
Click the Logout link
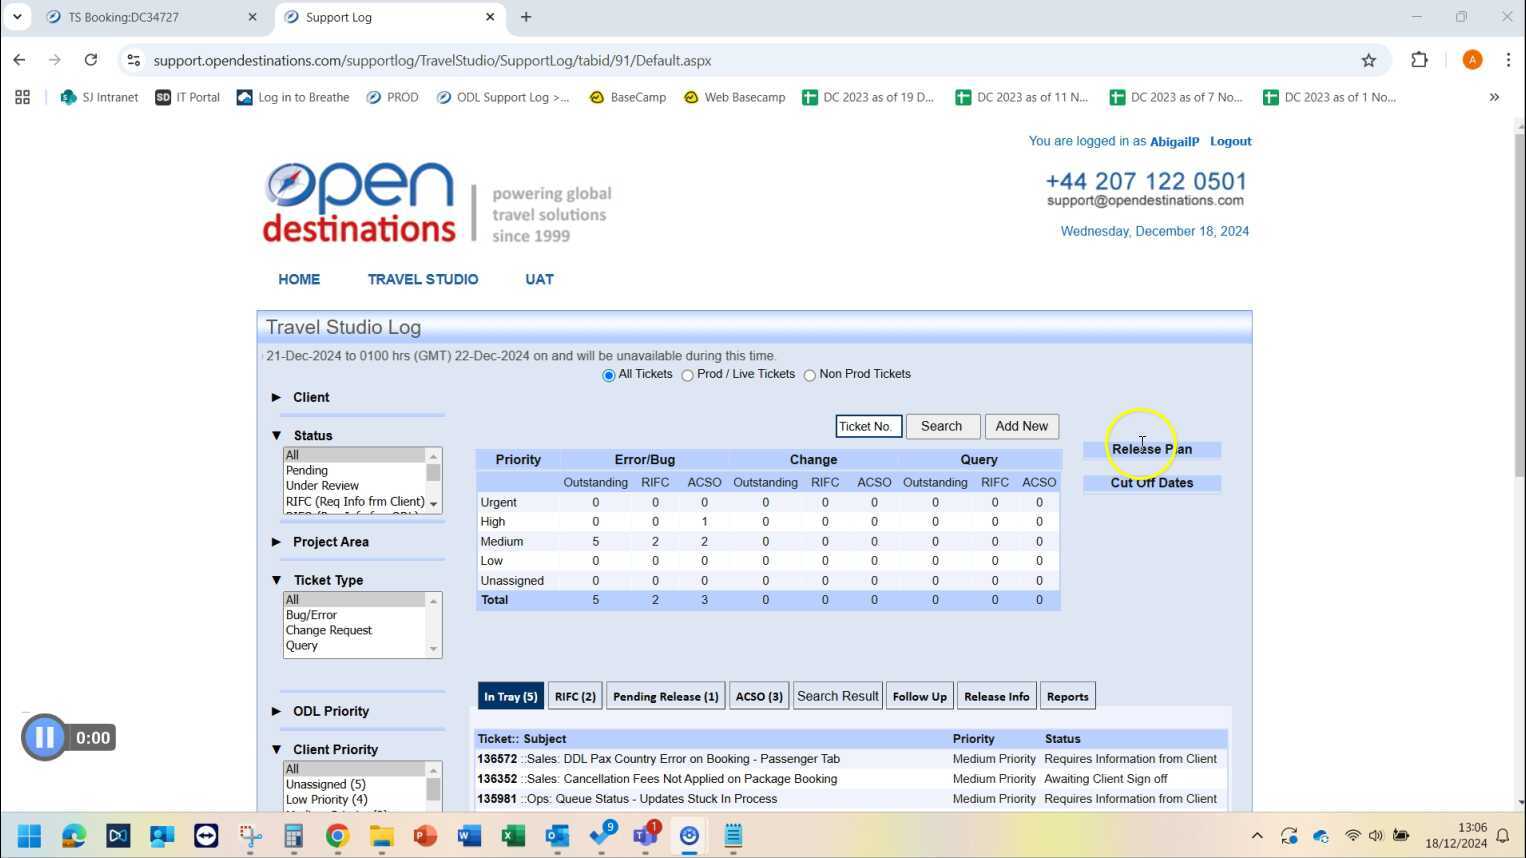point(1230,142)
